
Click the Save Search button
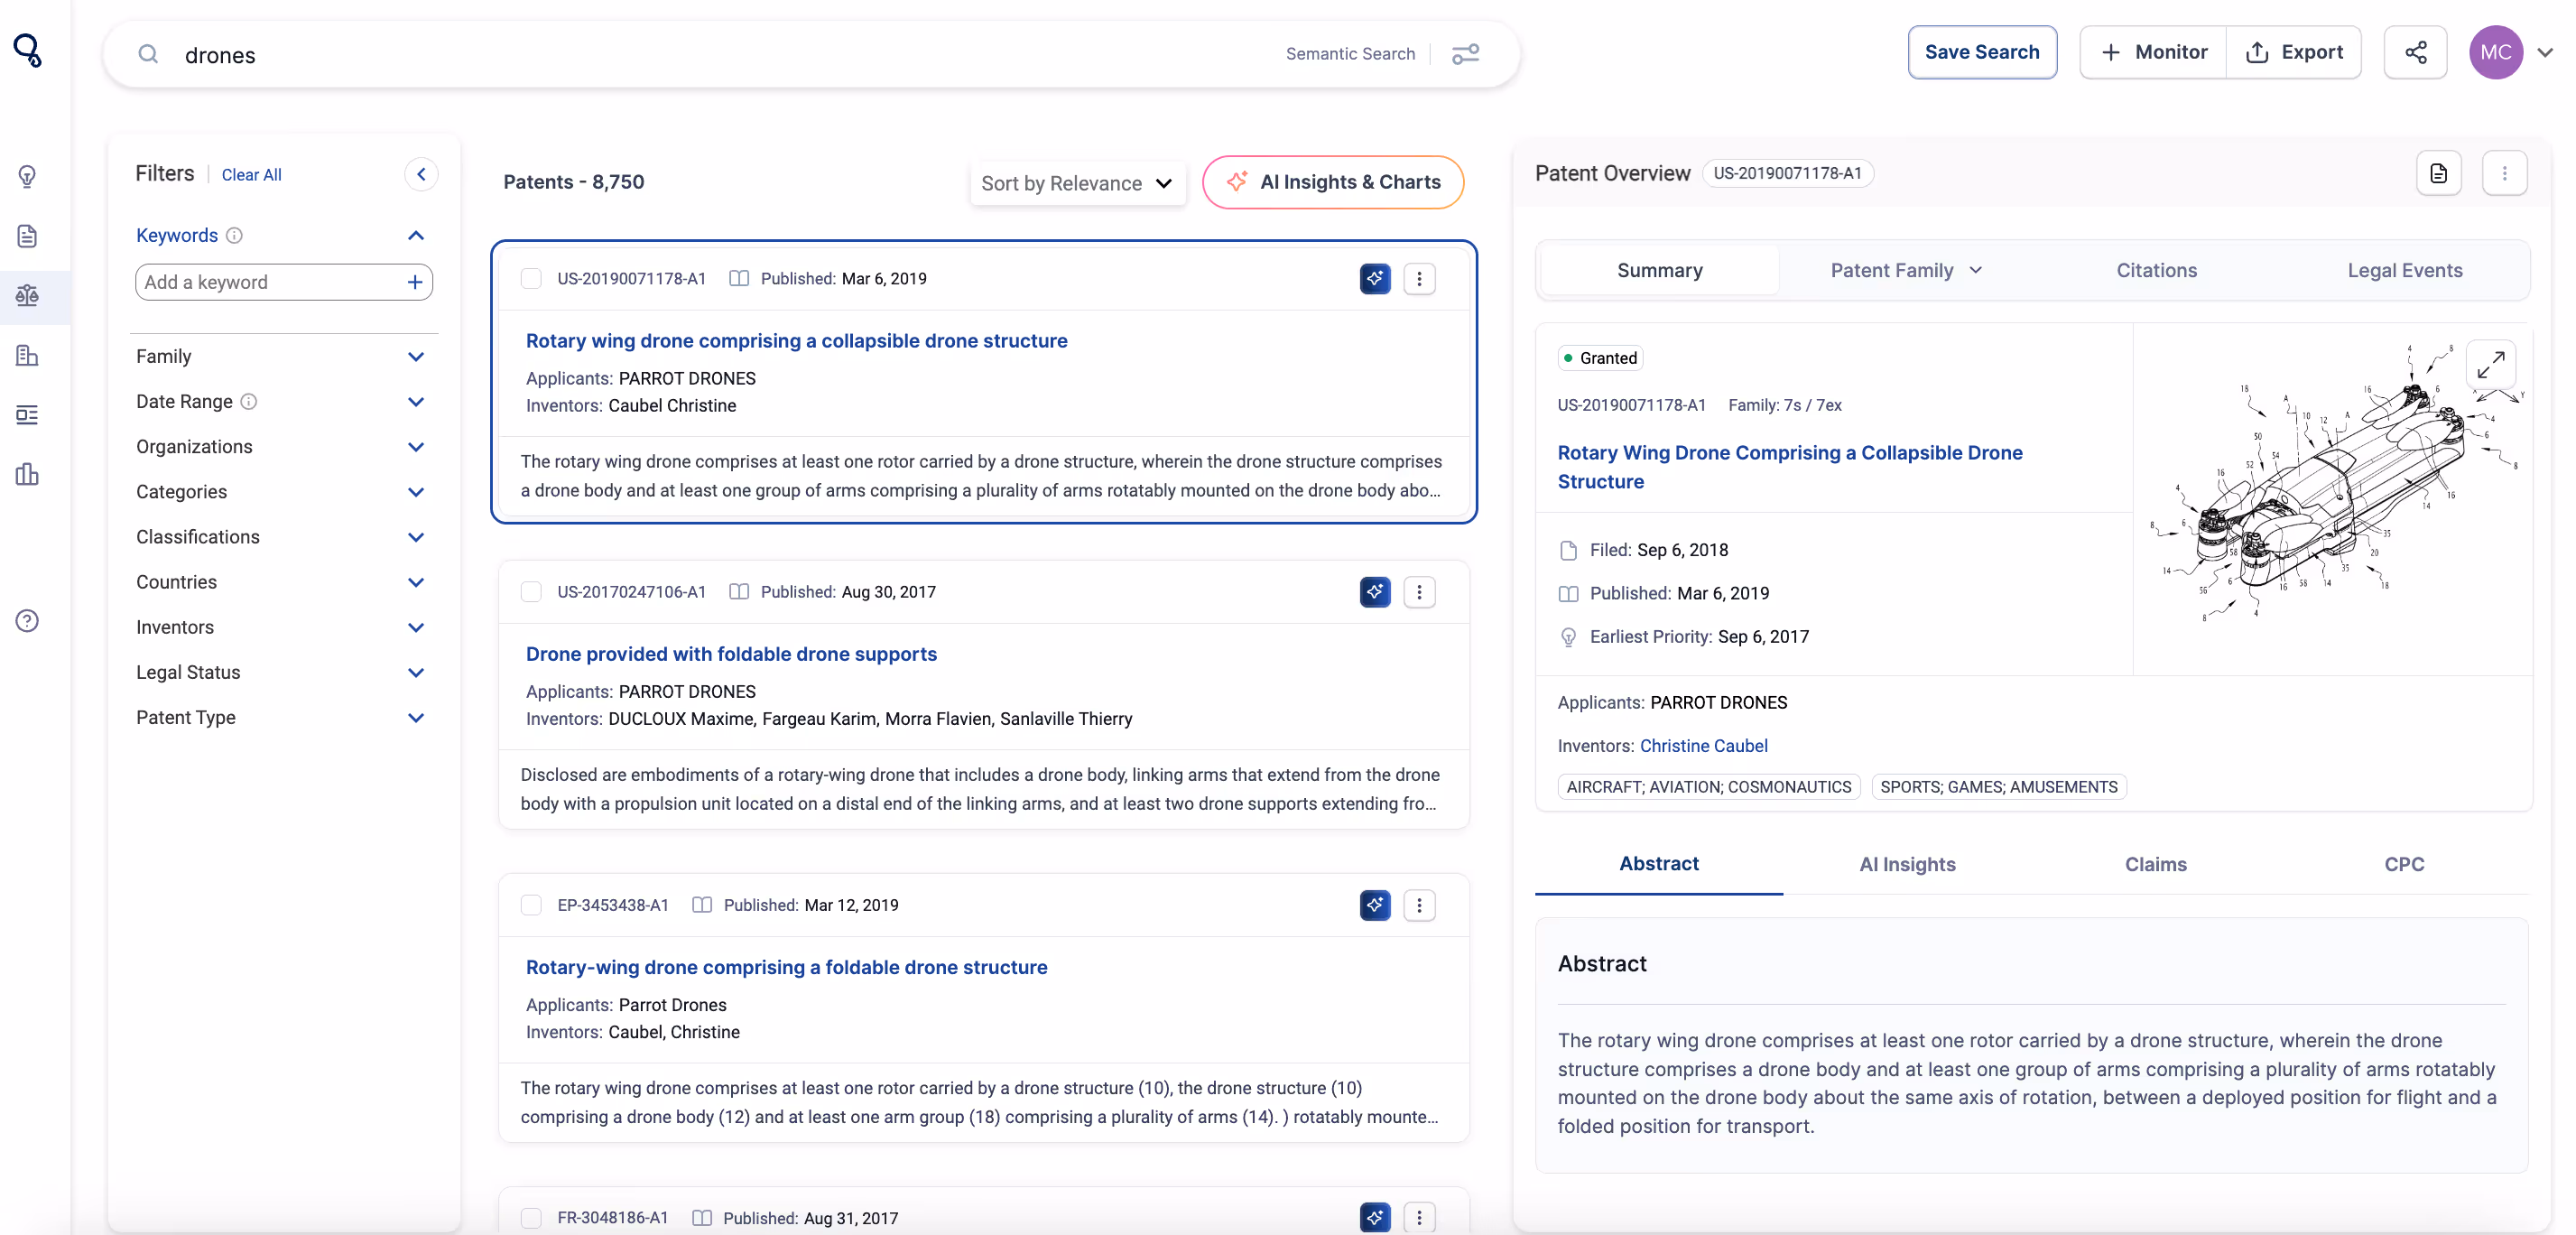(x=1981, y=52)
